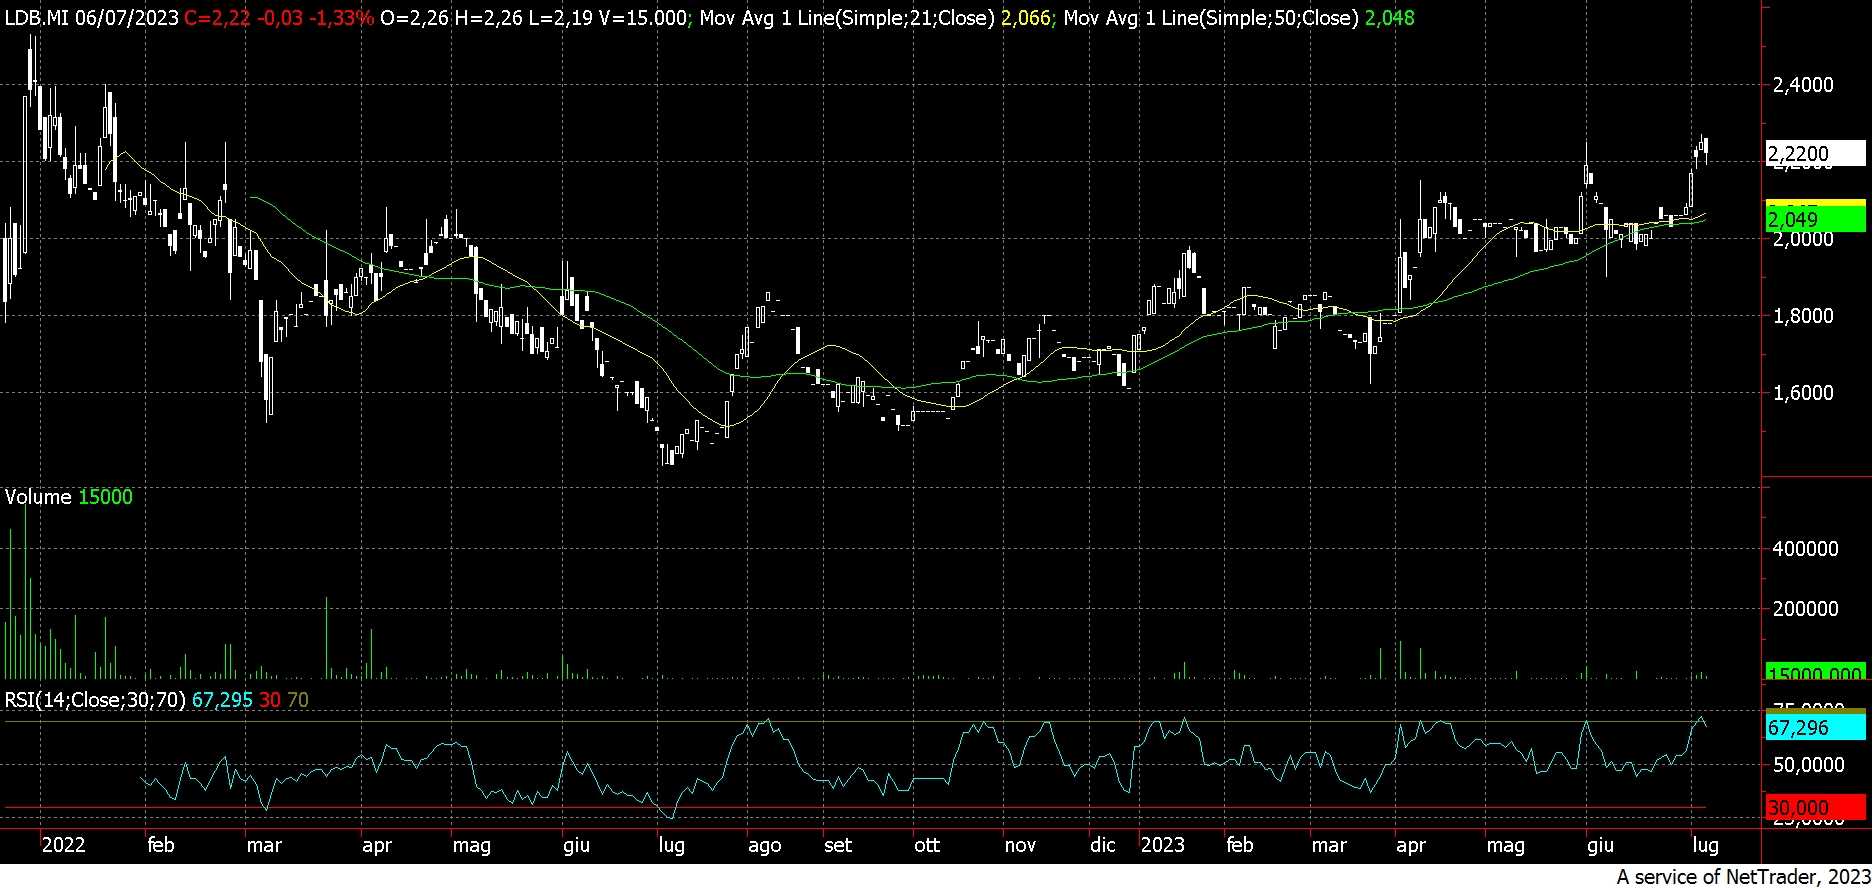This screenshot has height=888, width=1872.
Task: Click the 400000 volume axis label
Action: 1805,548
